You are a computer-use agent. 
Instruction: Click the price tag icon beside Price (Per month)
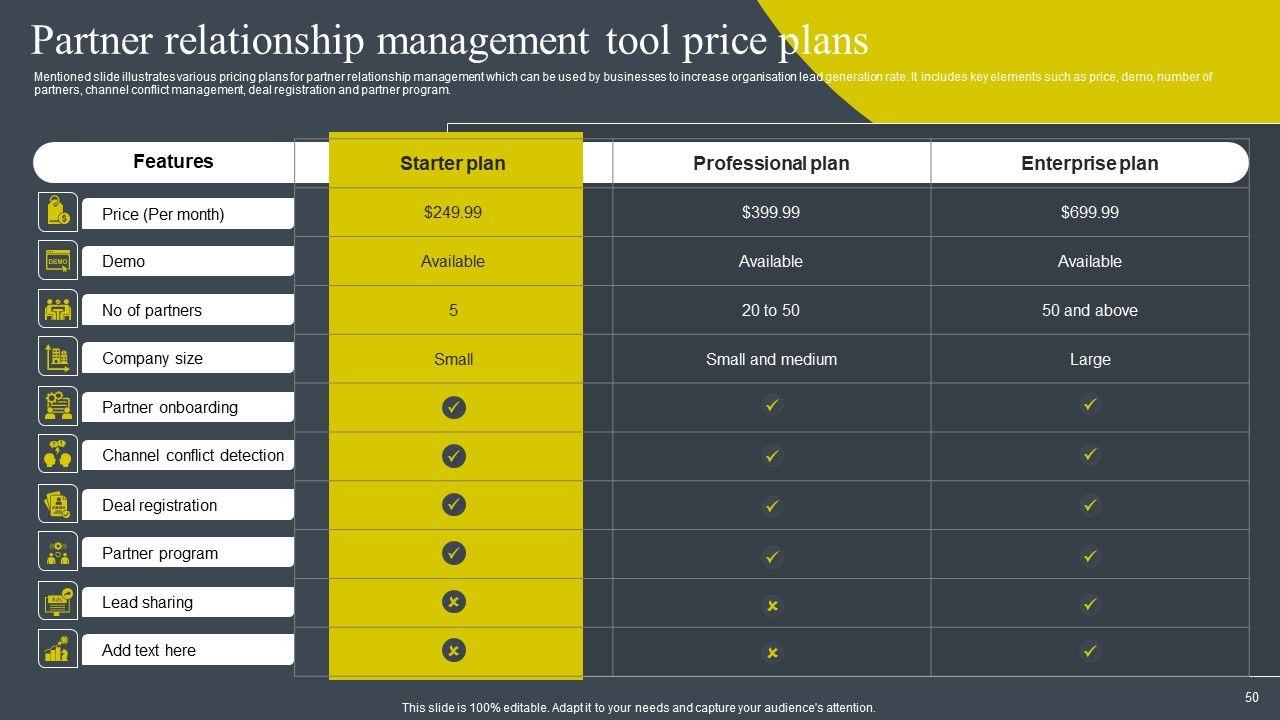pos(57,212)
